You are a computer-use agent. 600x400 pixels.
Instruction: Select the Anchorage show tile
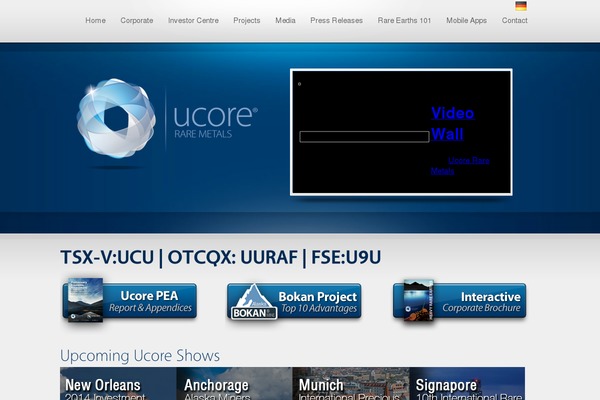tap(235, 384)
